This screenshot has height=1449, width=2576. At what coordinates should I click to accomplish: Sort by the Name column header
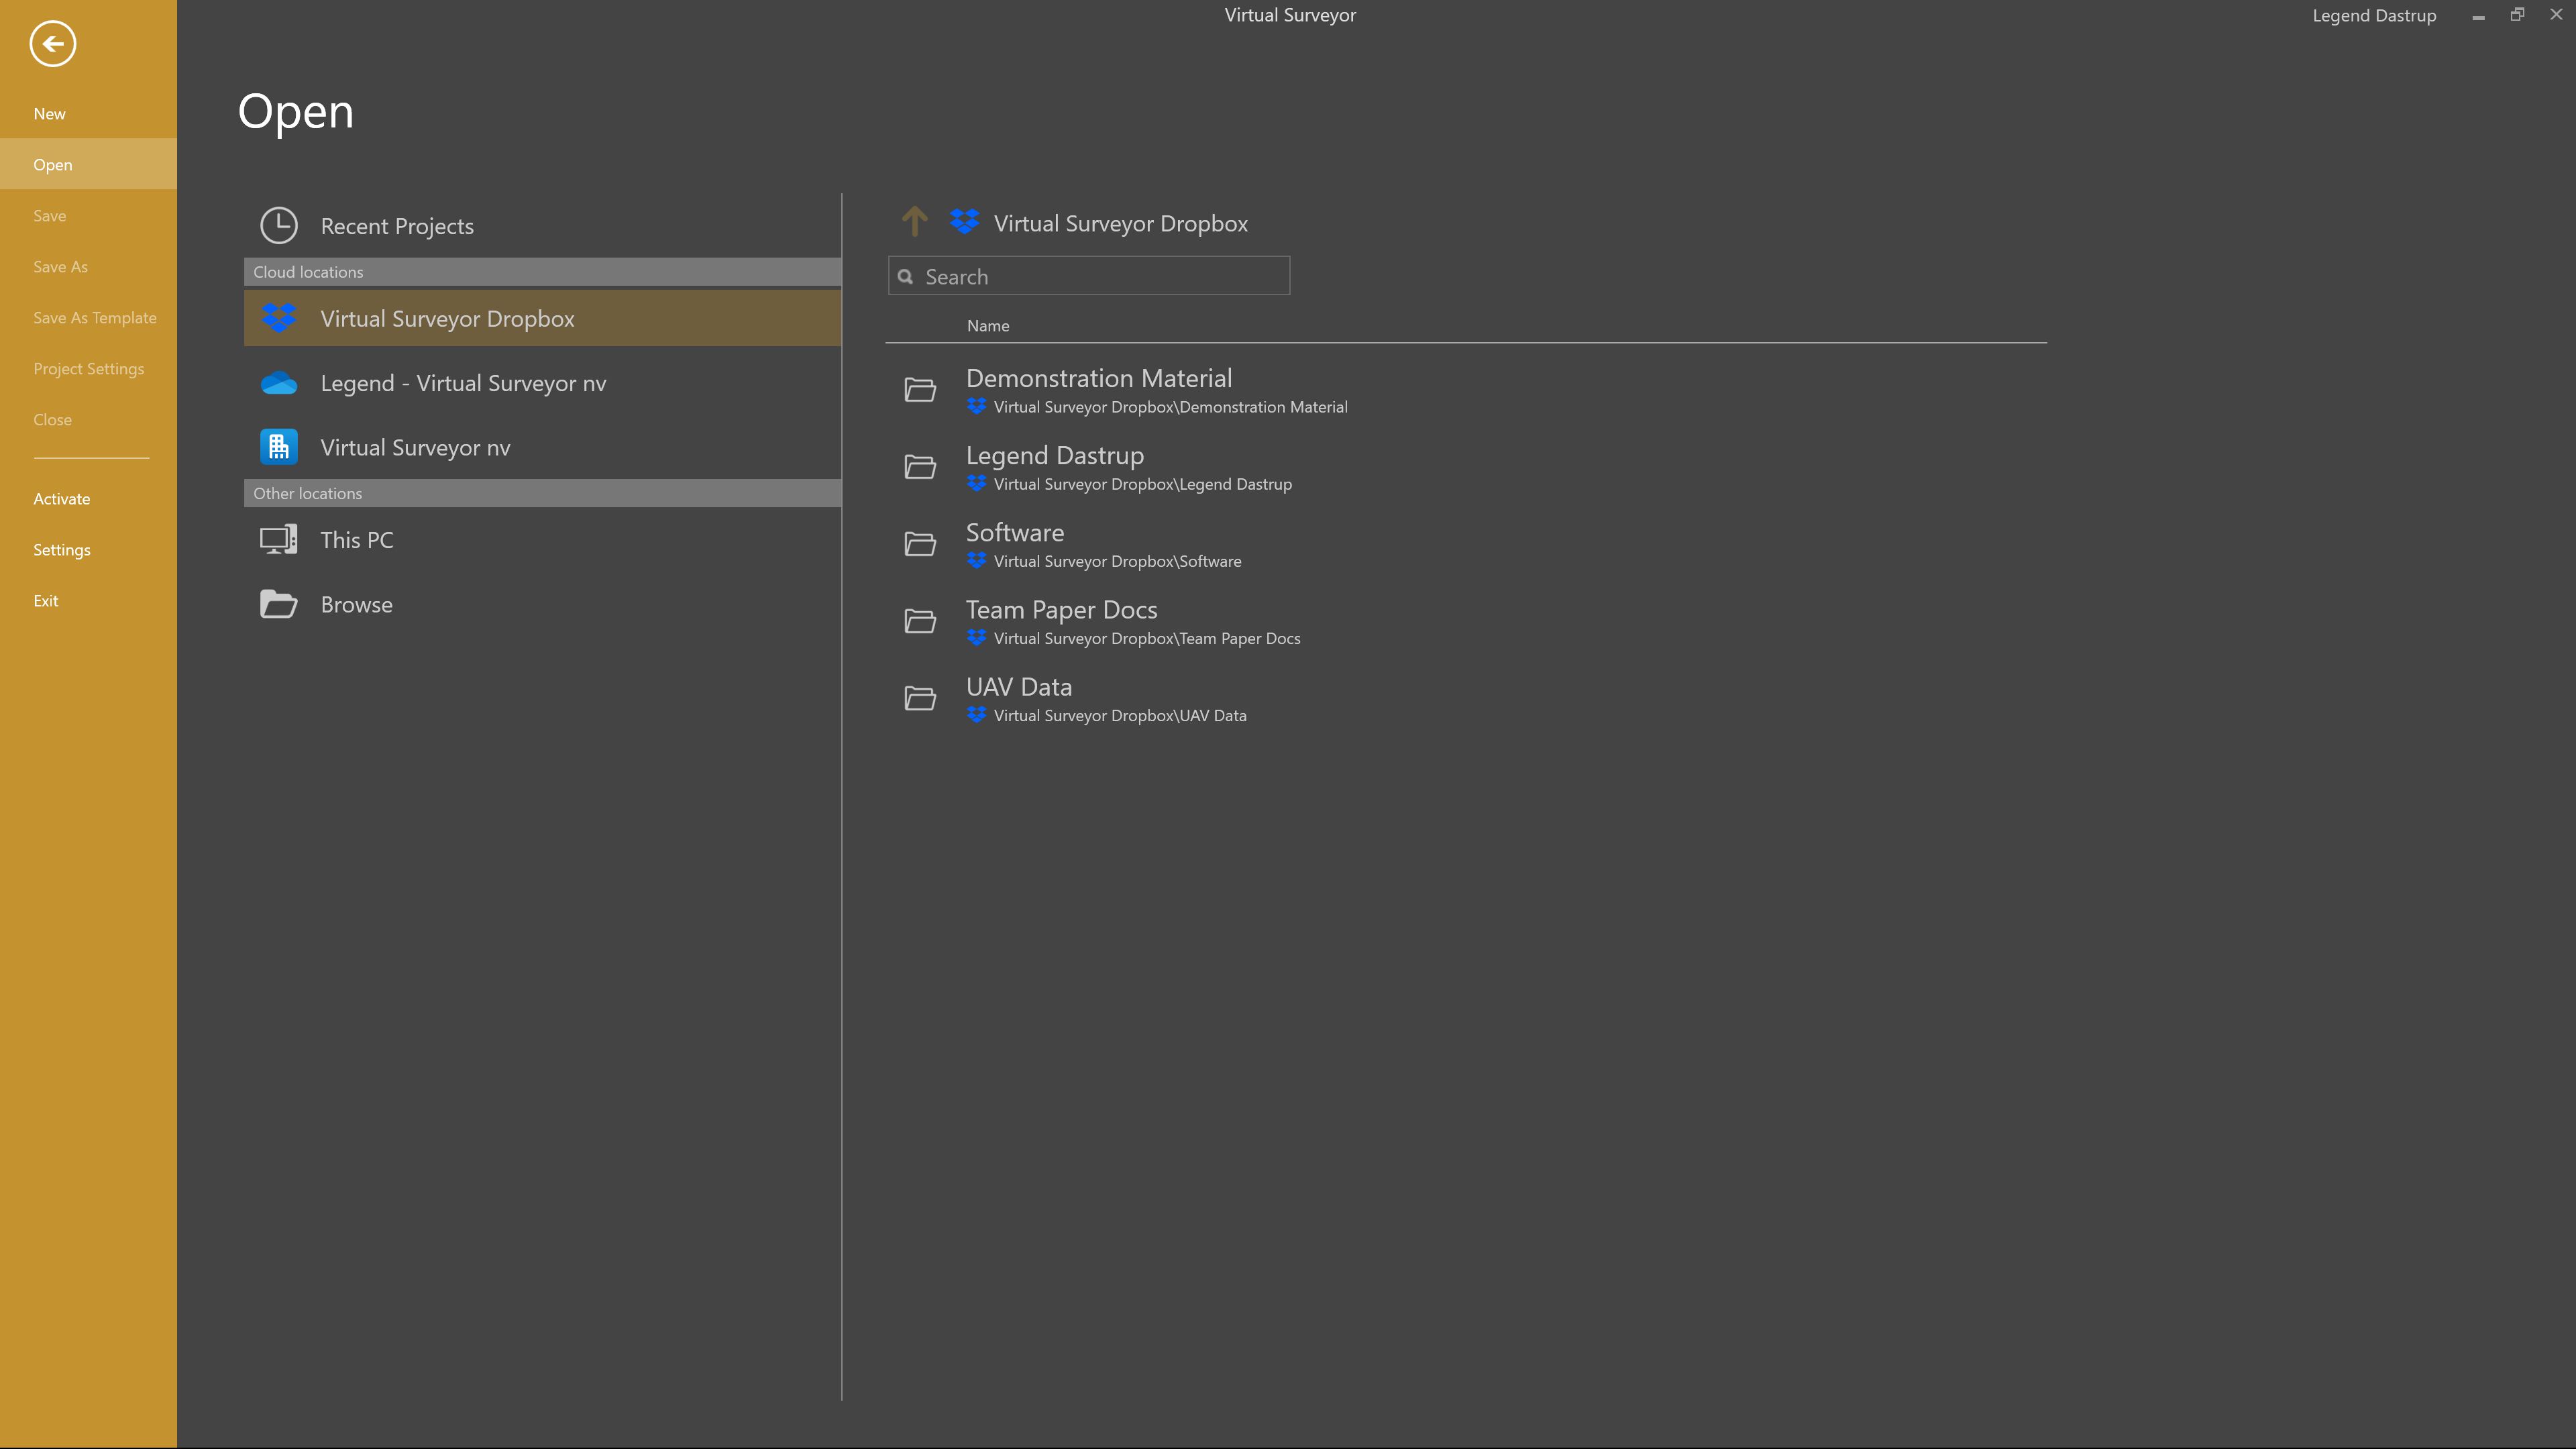click(987, 326)
